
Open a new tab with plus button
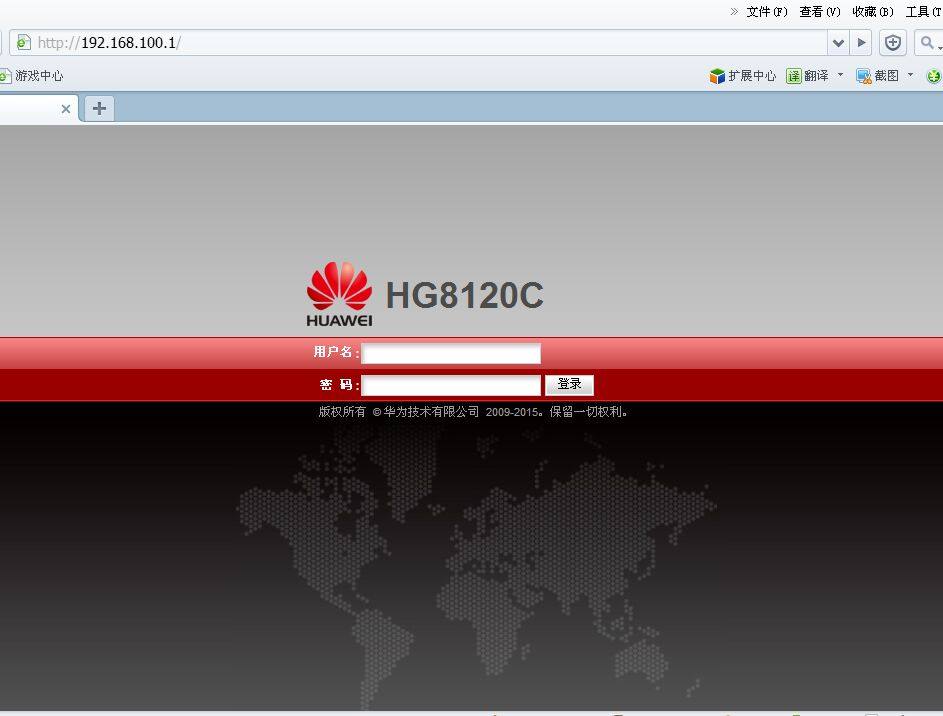99,108
